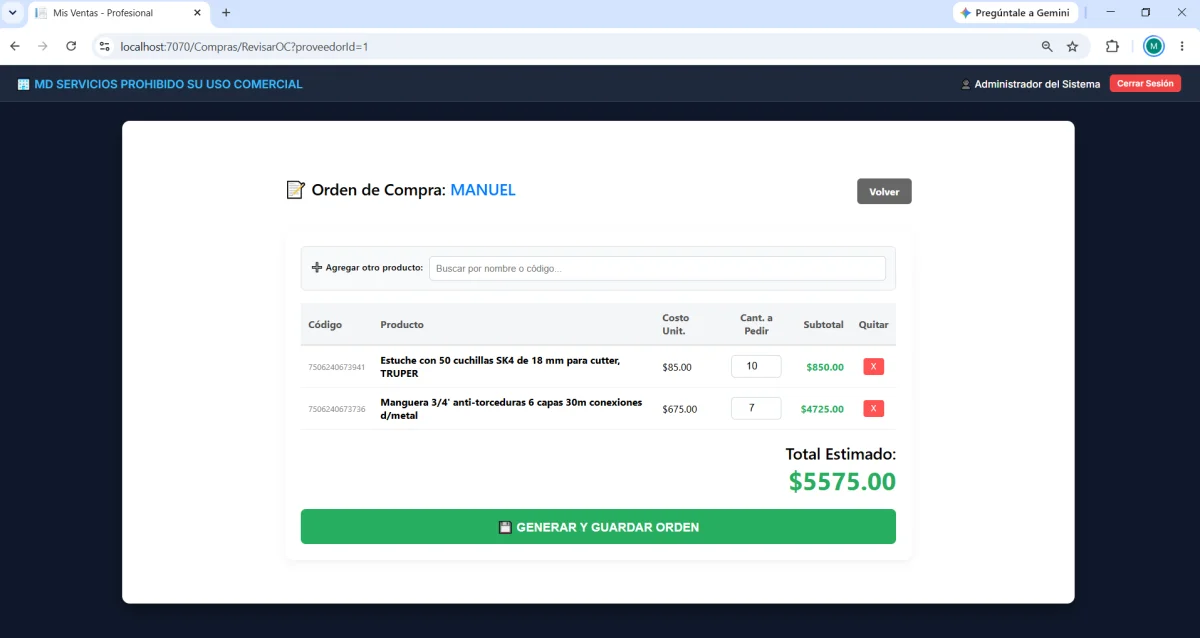
Task: Bookmark this page with the star icon
Action: pos(1073,46)
